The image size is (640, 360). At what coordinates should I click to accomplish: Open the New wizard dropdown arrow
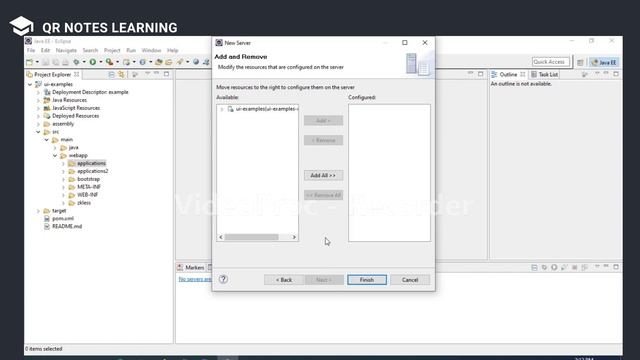point(37,62)
